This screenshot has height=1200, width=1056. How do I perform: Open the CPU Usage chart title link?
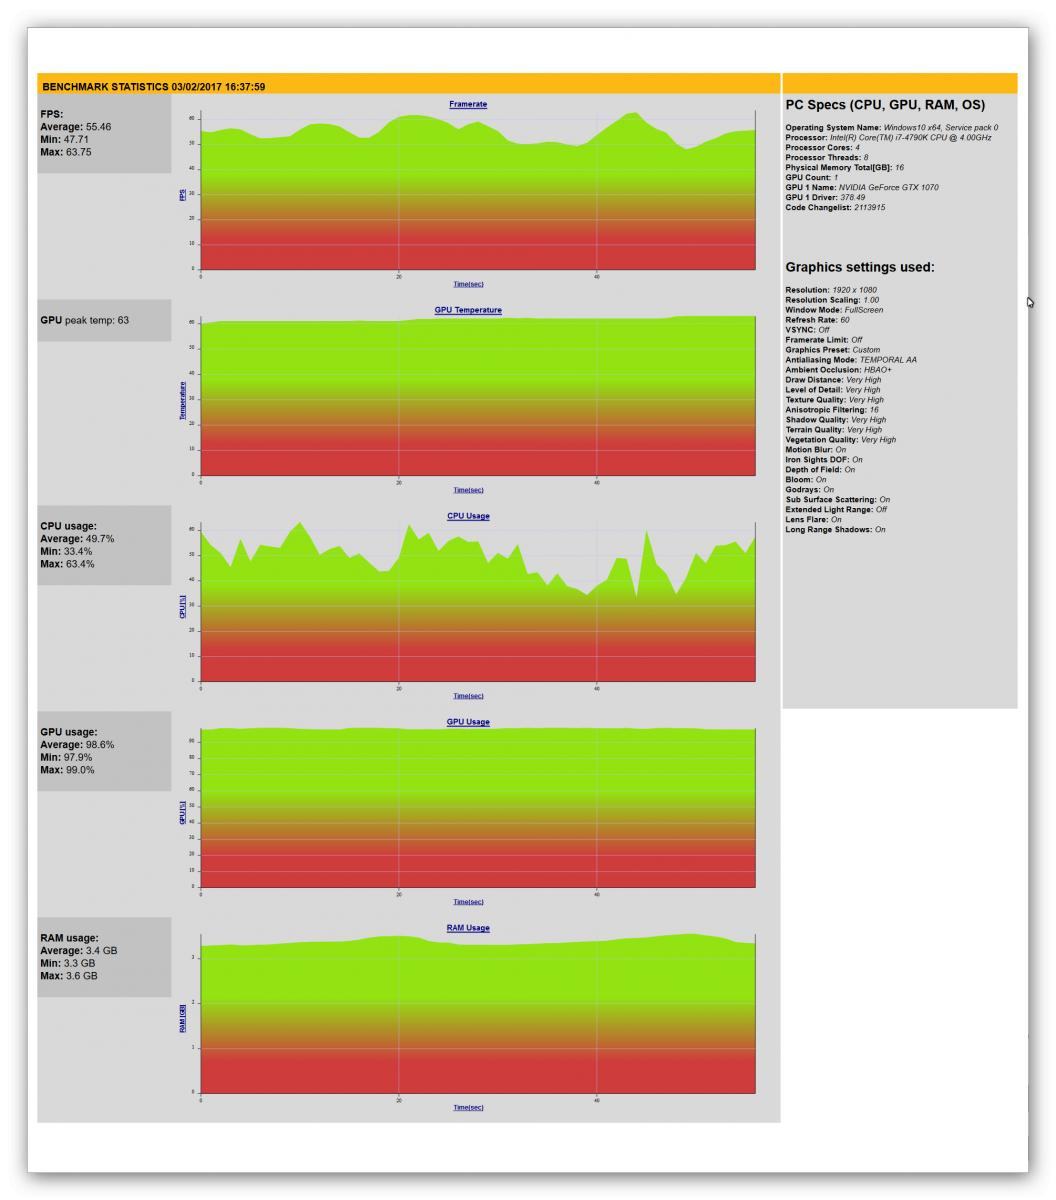point(468,516)
